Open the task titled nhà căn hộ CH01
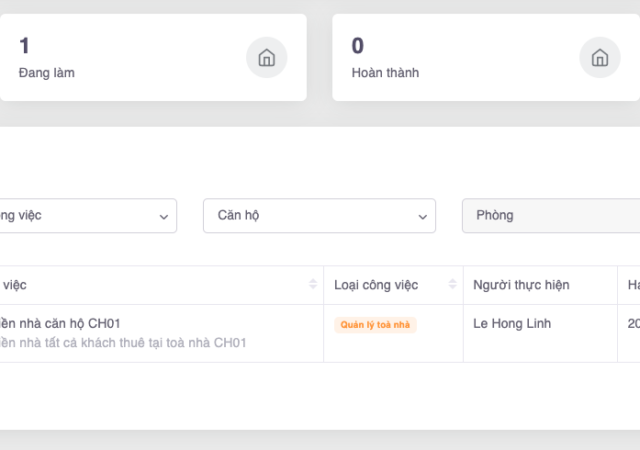Image resolution: width=640 pixels, height=450 pixels. pos(60,324)
